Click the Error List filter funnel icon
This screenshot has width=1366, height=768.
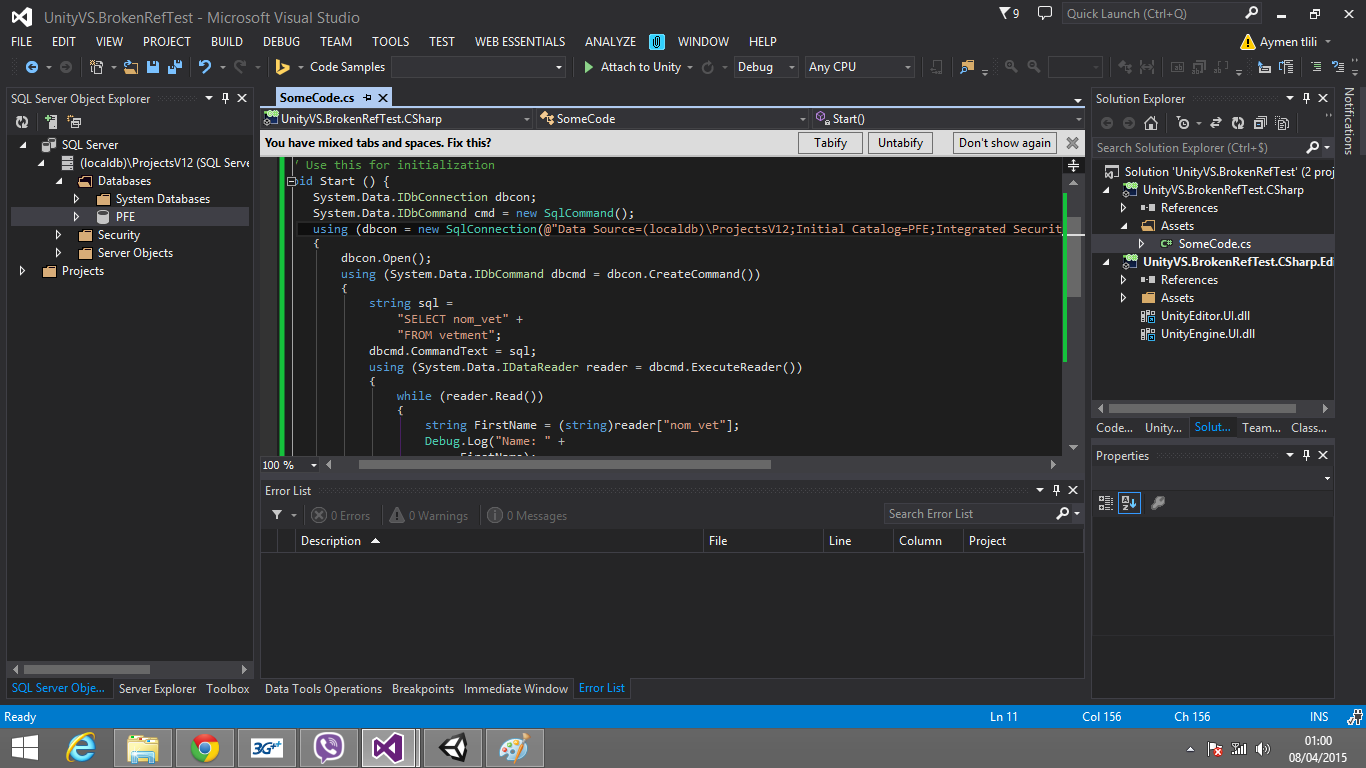[277, 515]
